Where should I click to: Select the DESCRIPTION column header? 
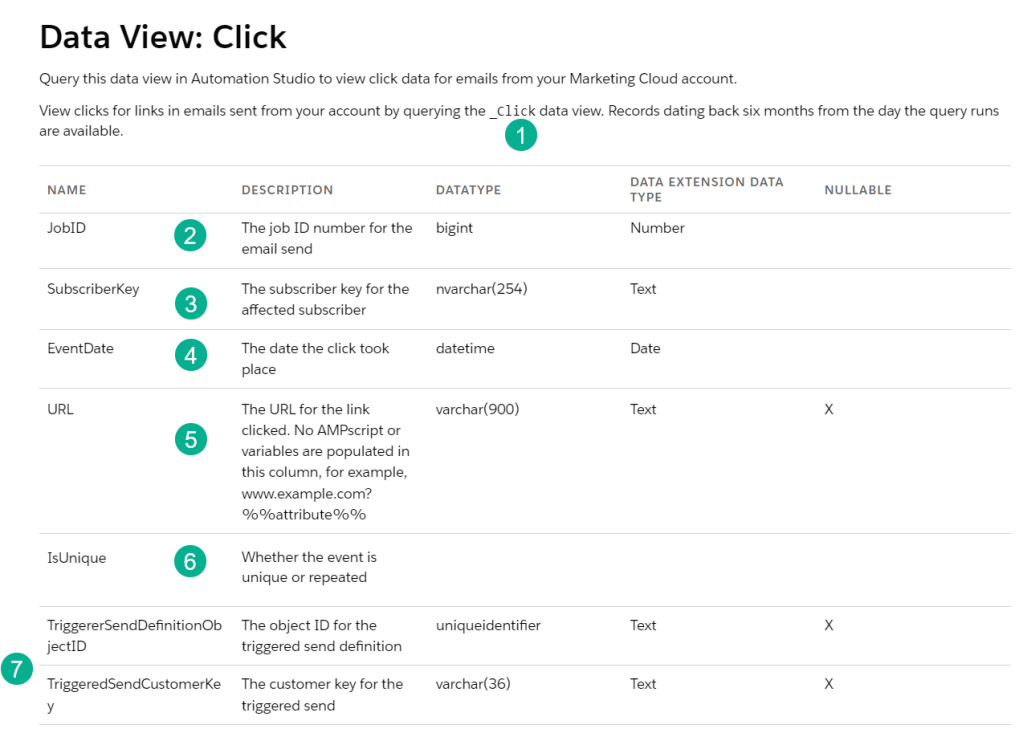tap(287, 190)
